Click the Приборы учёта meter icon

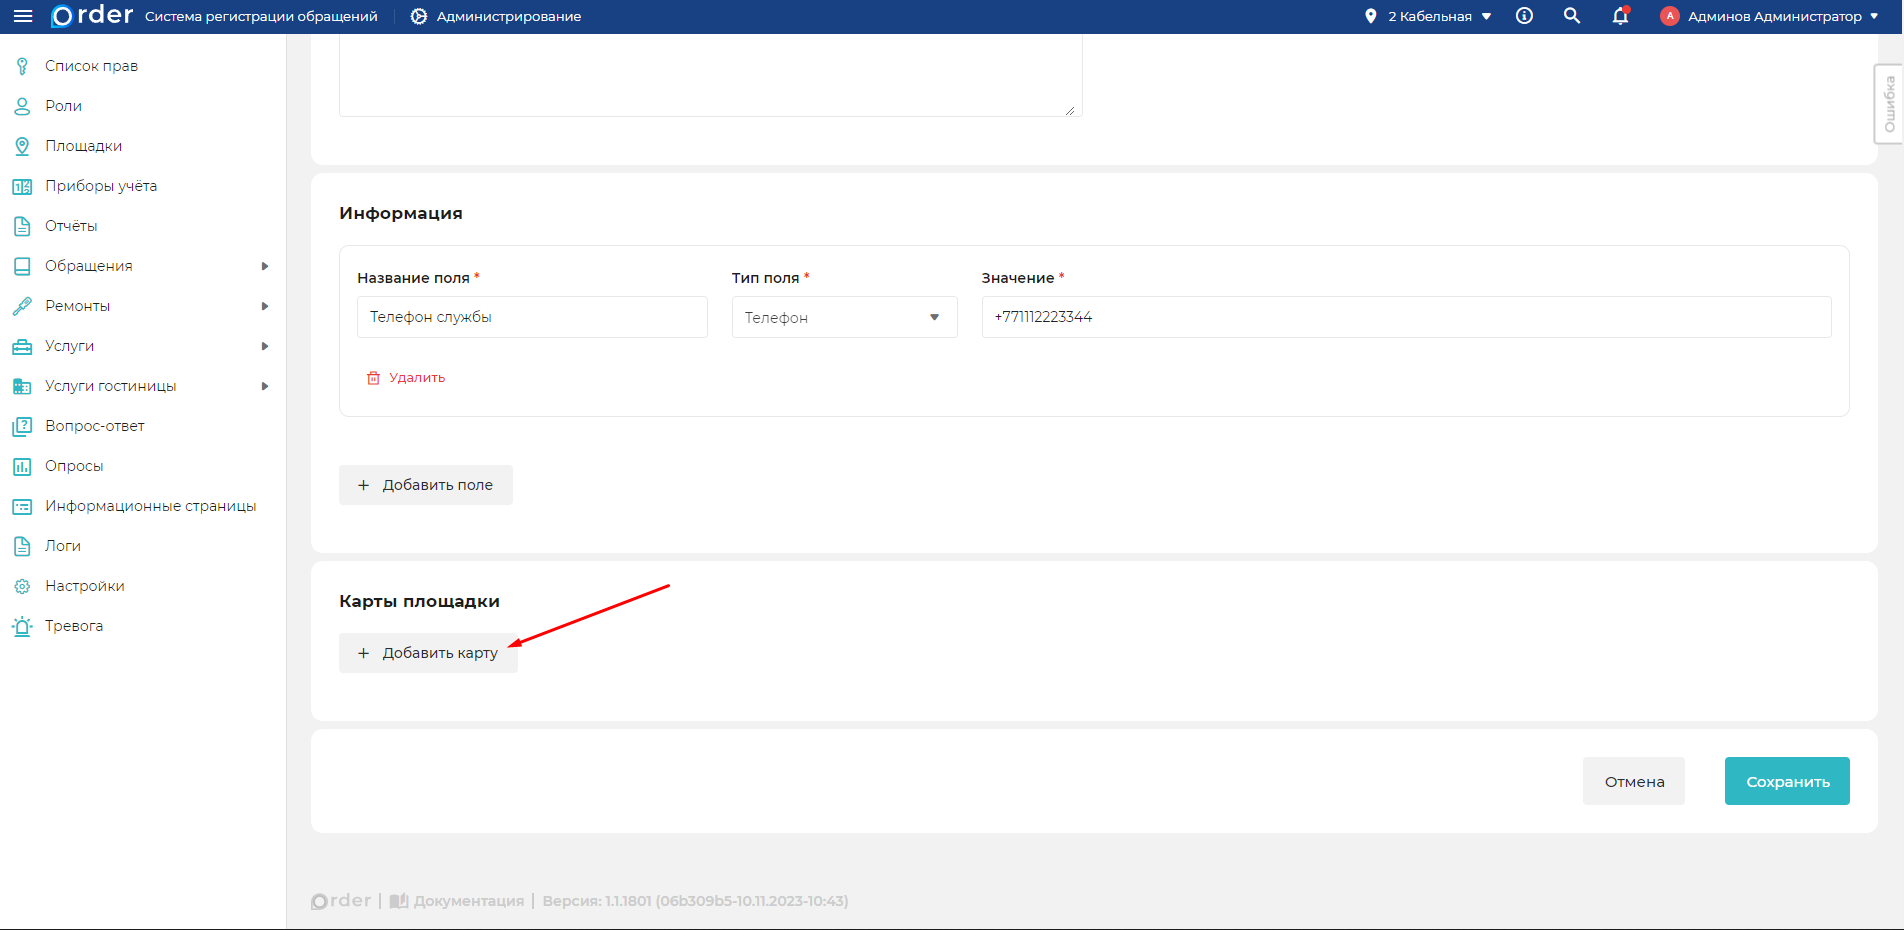[x=22, y=186]
